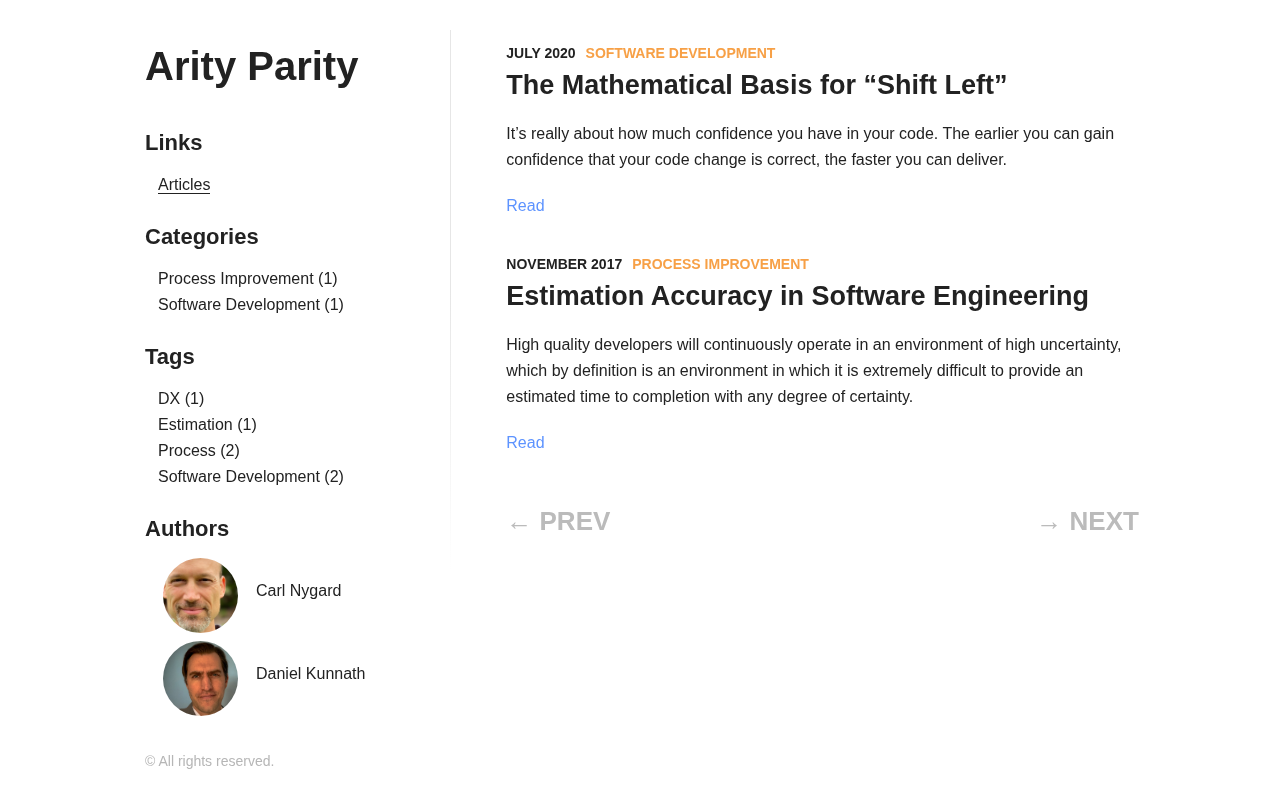This screenshot has height=800, width=1280.
Task: Open the Arity Parity site title
Action: point(251,66)
